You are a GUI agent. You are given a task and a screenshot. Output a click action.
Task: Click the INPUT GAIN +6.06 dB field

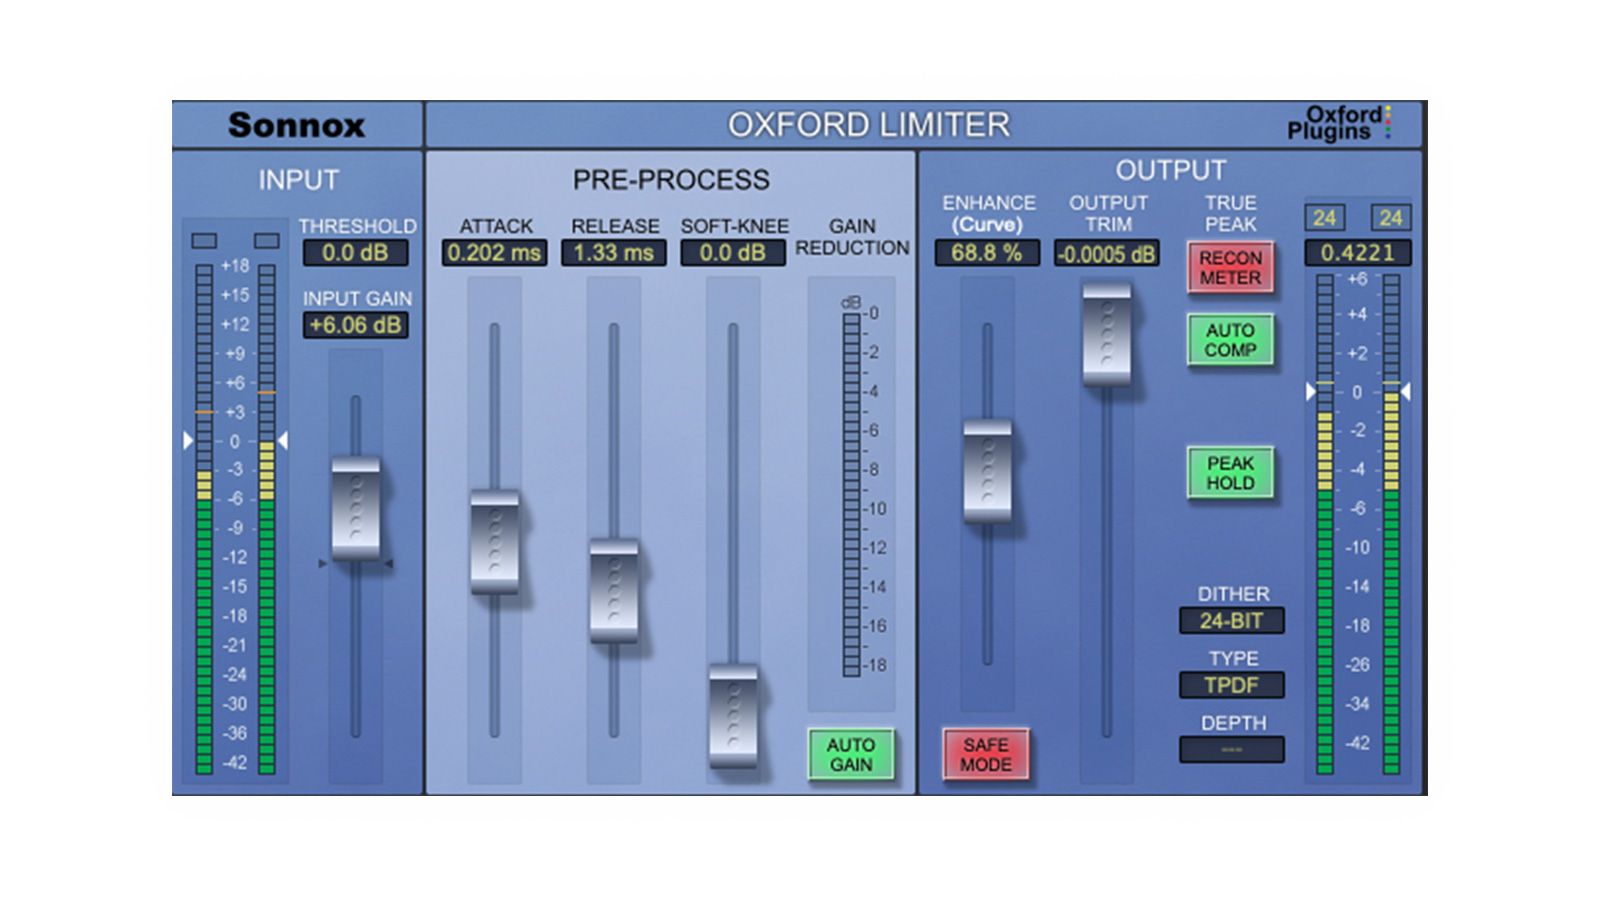(355, 325)
